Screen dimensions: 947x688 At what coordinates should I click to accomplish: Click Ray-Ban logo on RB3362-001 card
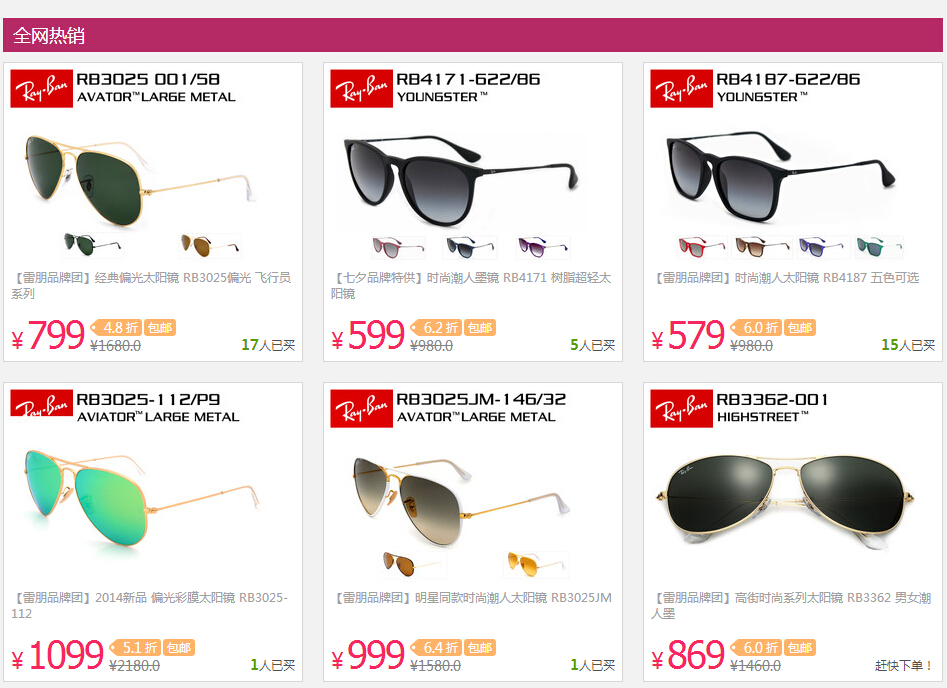pos(681,408)
